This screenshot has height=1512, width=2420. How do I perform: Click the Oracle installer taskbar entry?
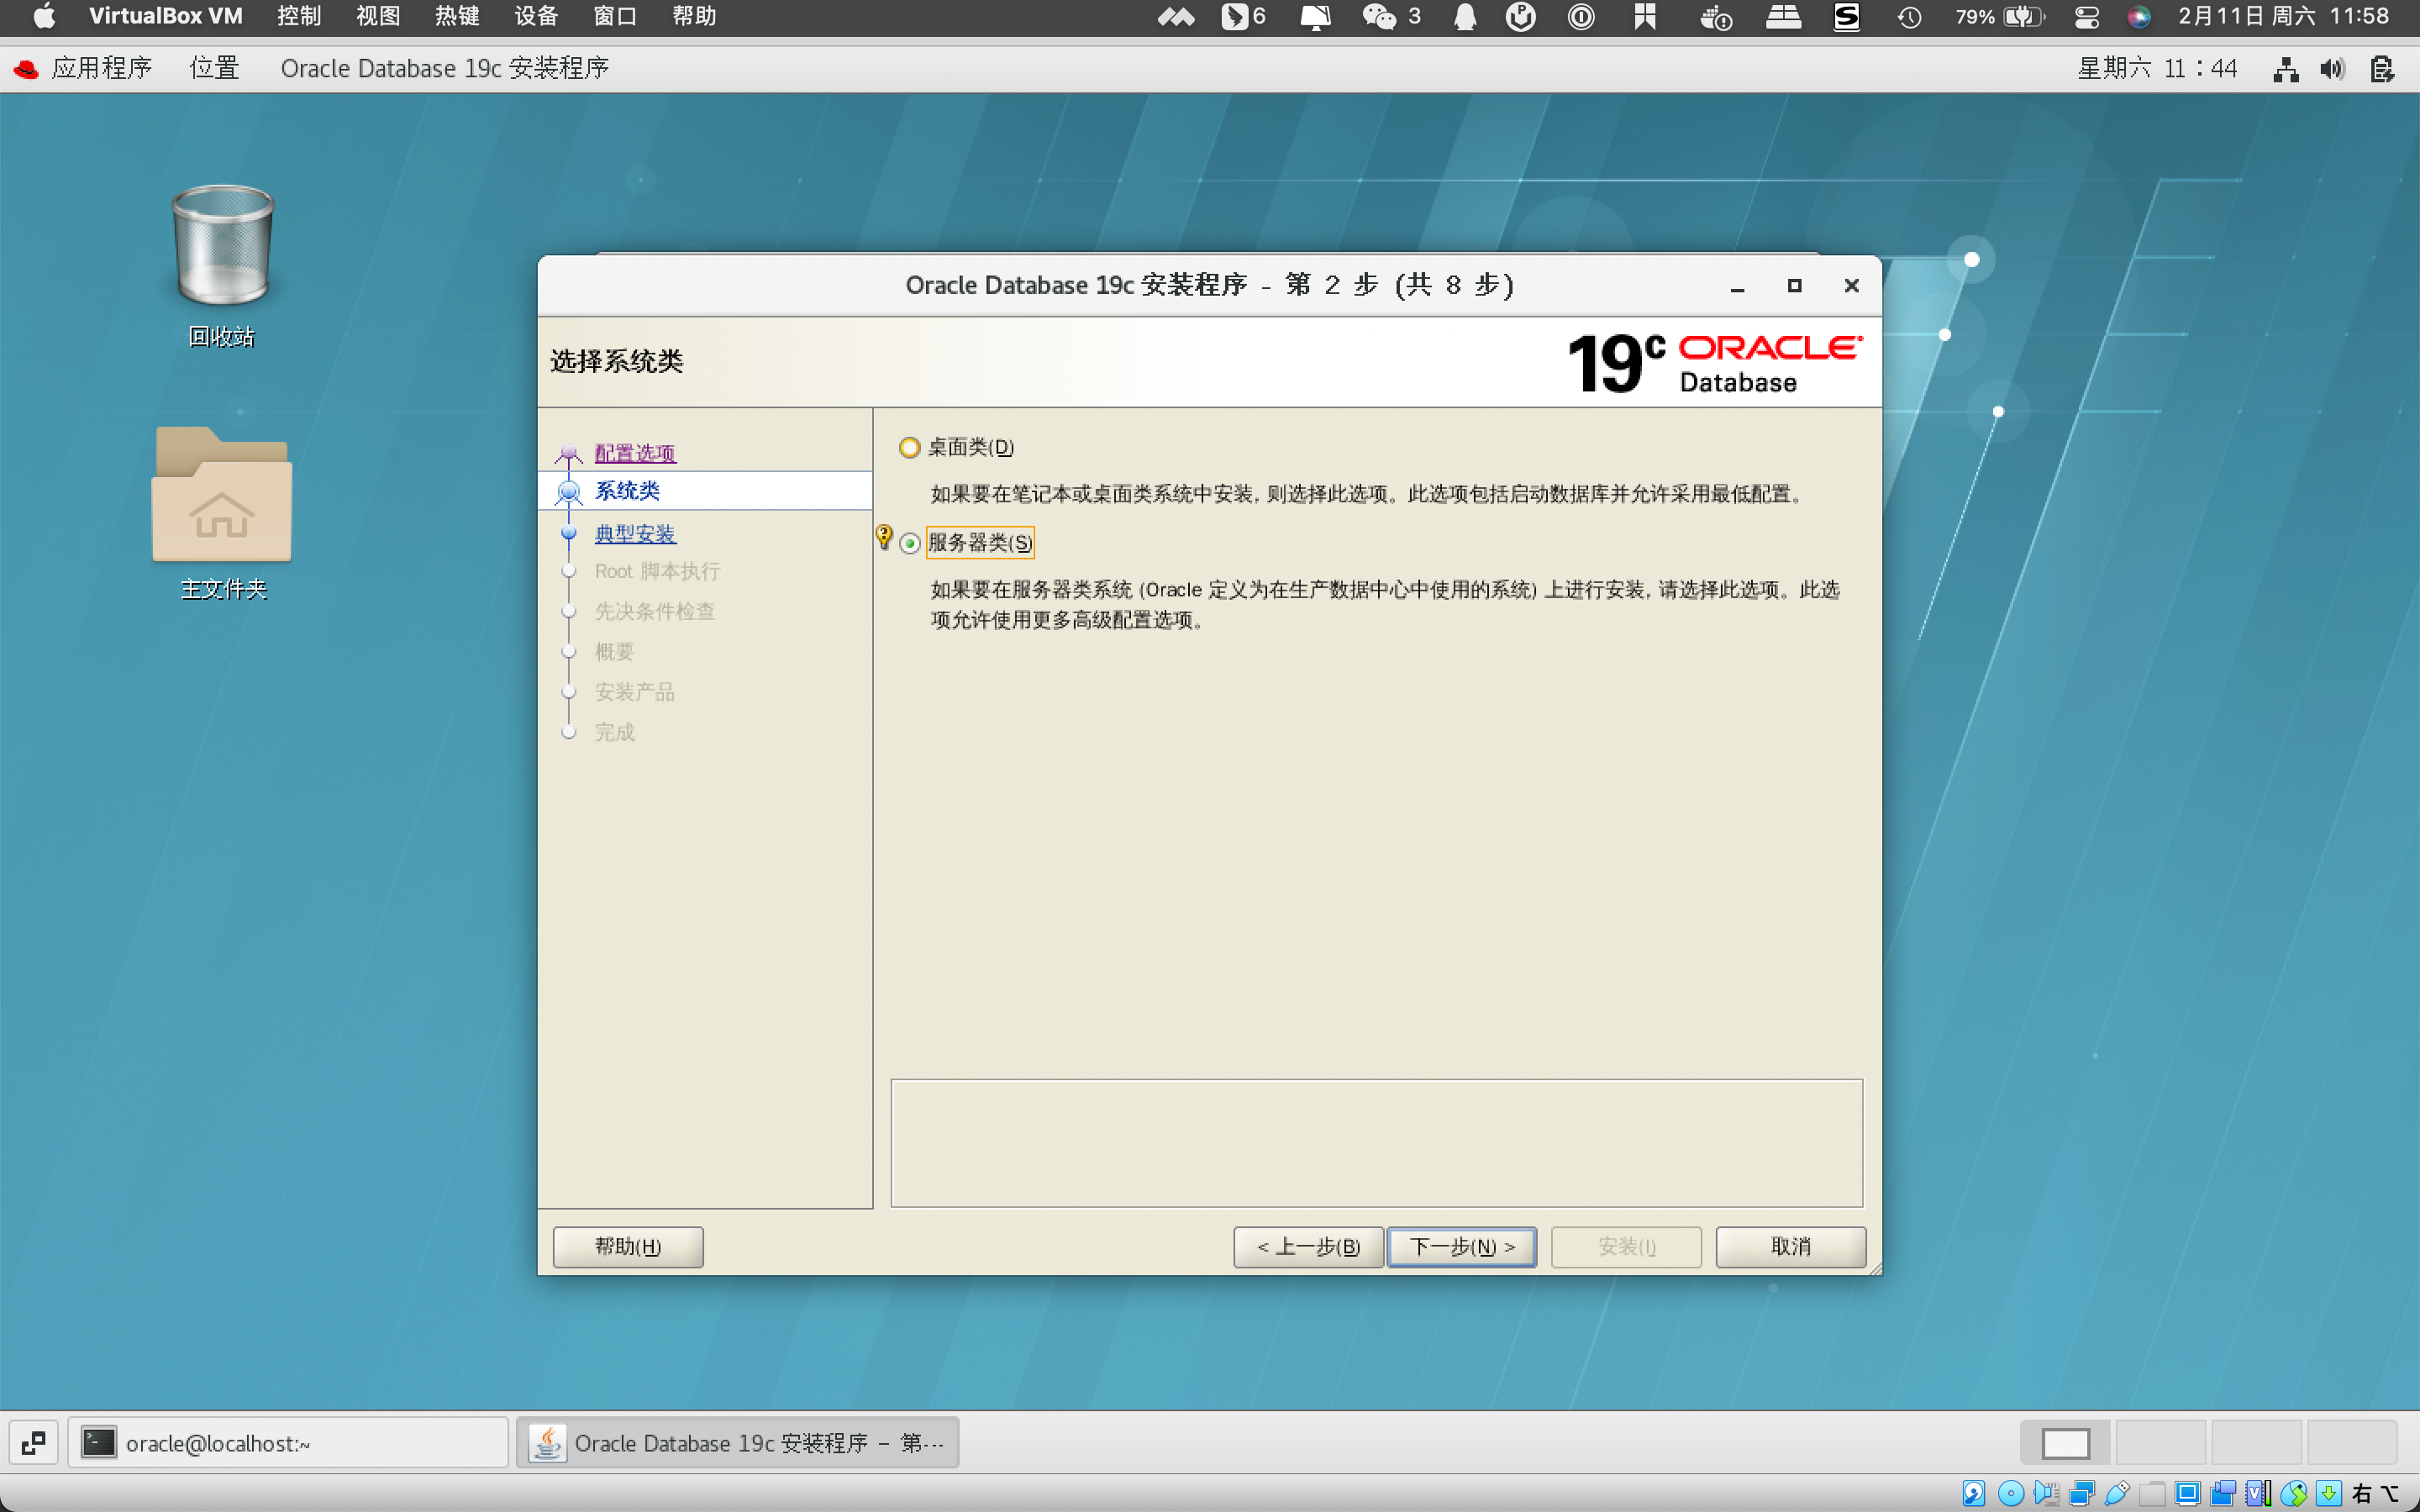737,1443
